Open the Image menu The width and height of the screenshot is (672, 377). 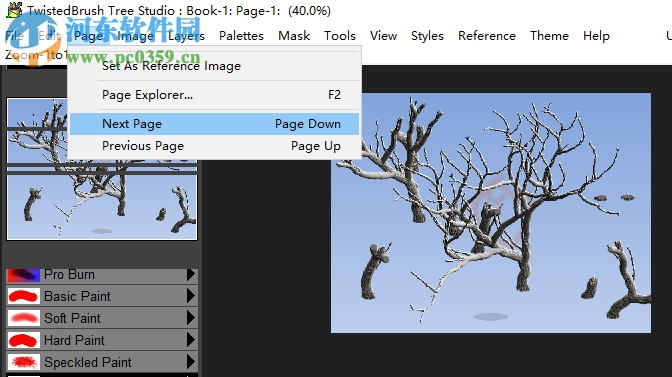[x=135, y=36]
